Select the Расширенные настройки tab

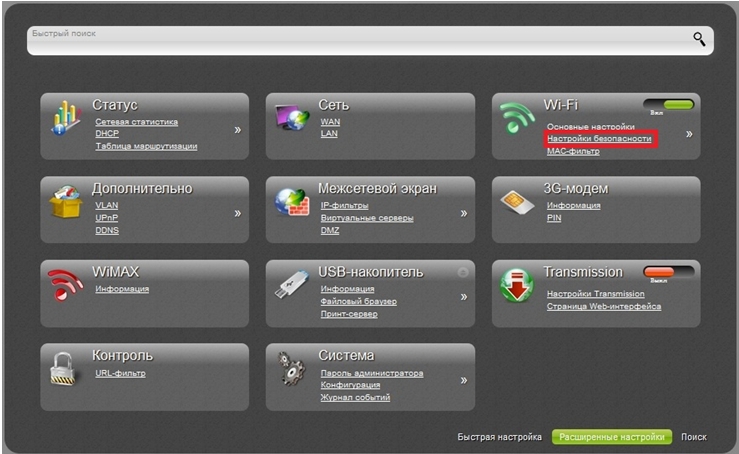611,437
